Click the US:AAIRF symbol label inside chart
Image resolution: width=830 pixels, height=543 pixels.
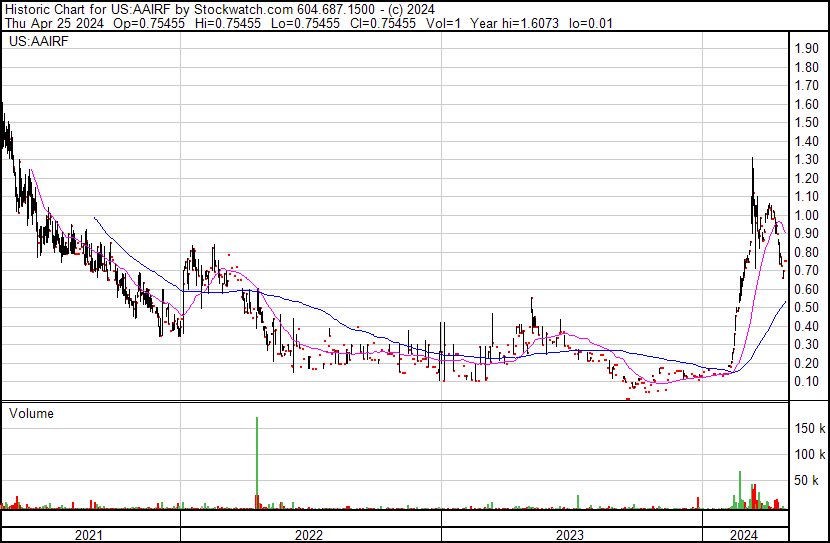pyautogui.click(x=33, y=43)
